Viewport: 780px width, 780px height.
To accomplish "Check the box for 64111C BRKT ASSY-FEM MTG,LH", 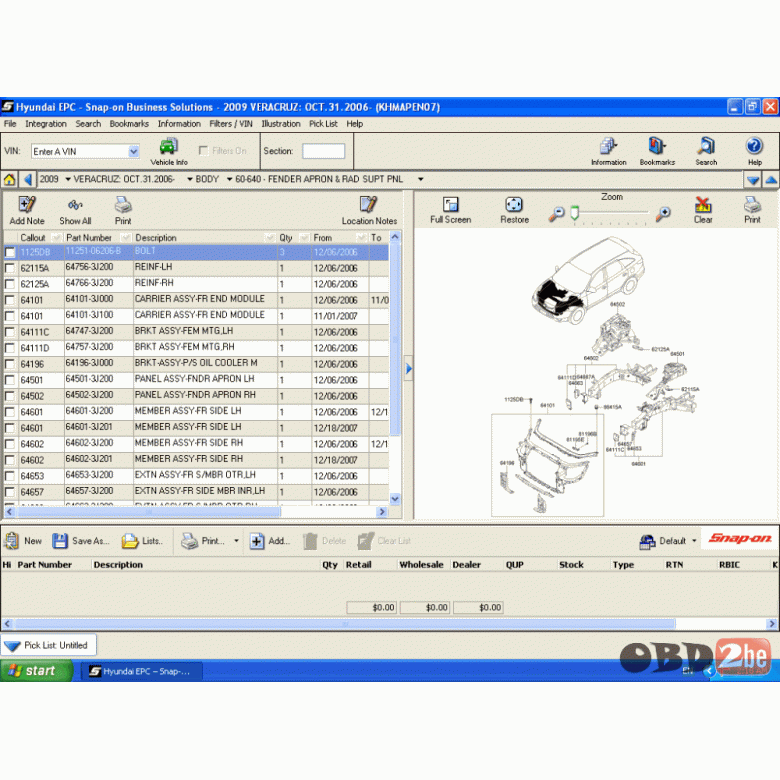I will pyautogui.click(x=10, y=332).
